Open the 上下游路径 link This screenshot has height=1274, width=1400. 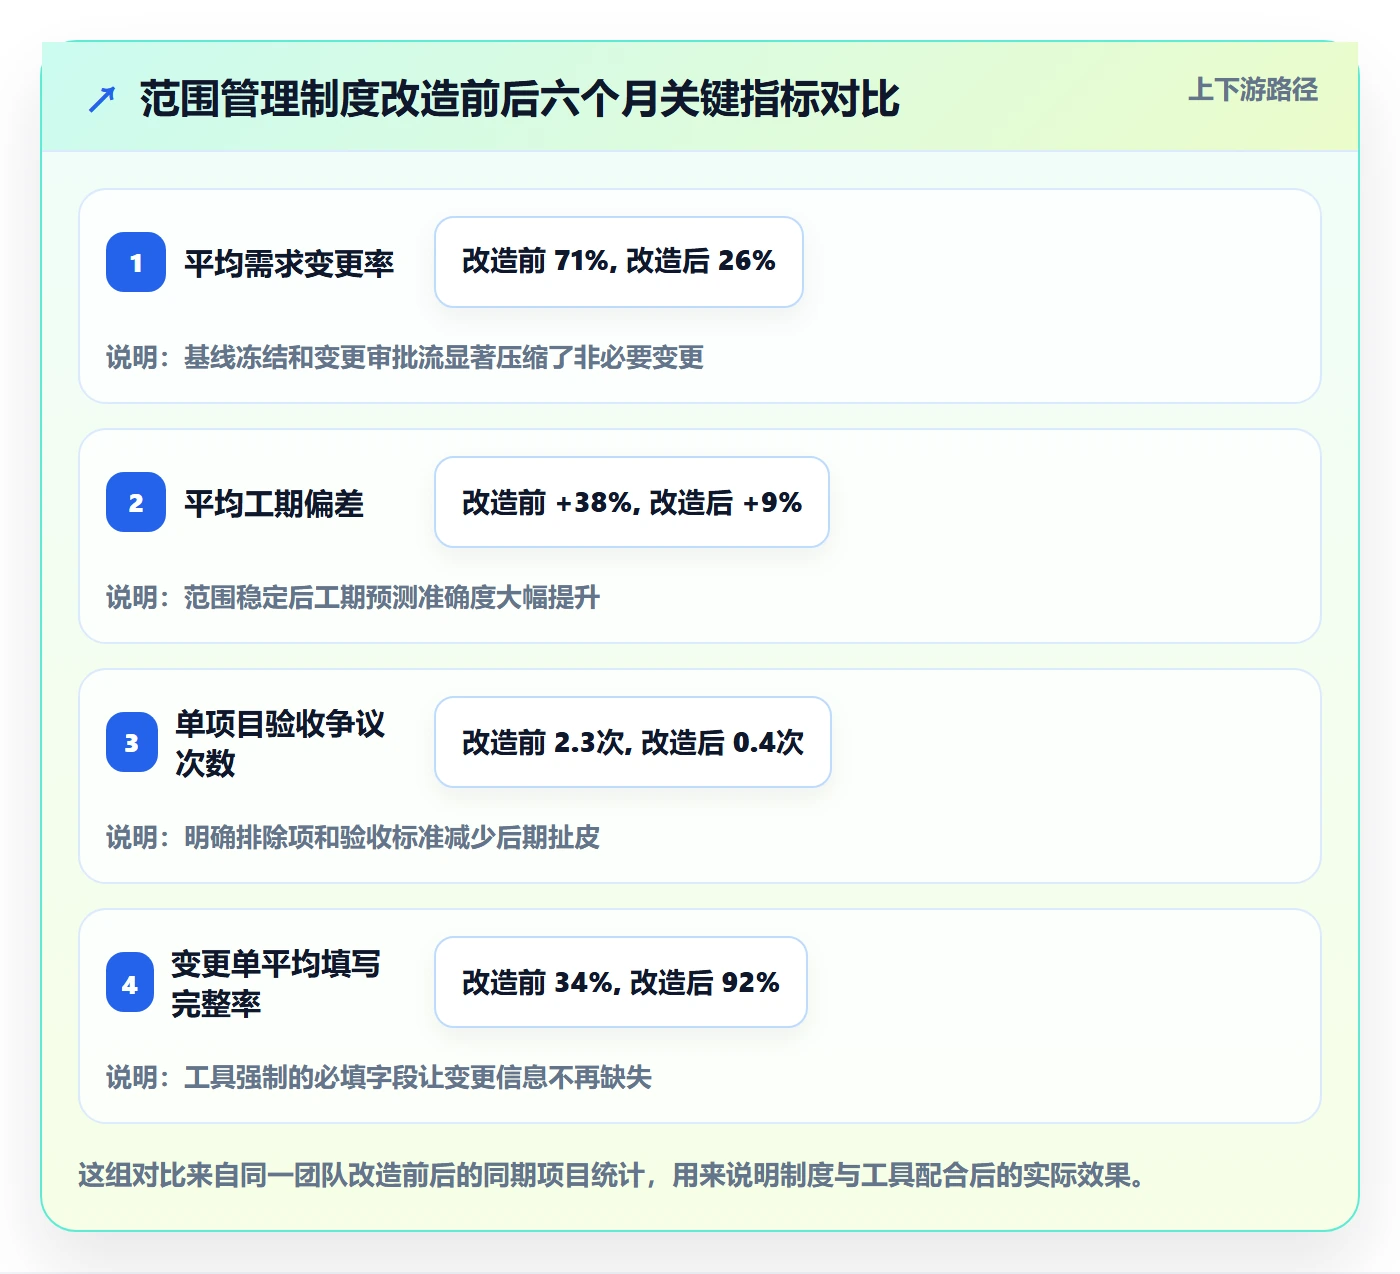(x=1253, y=89)
